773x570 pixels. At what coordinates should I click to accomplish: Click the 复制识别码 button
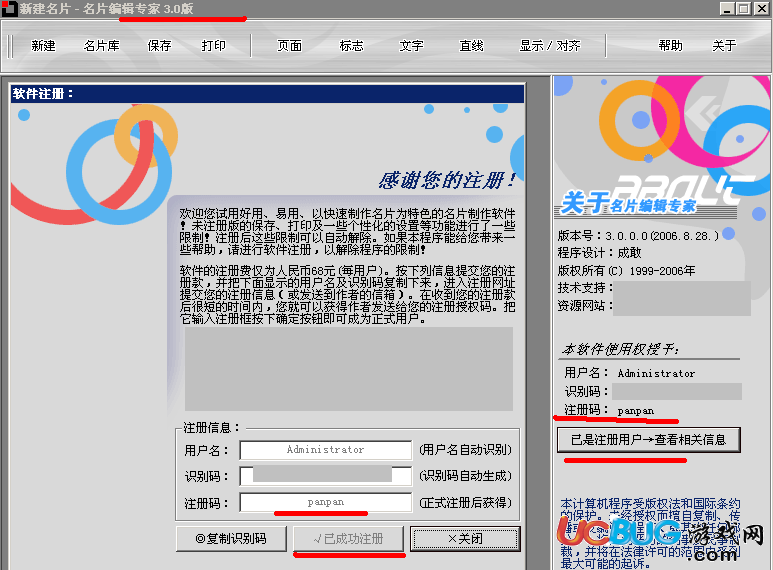pyautogui.click(x=231, y=538)
